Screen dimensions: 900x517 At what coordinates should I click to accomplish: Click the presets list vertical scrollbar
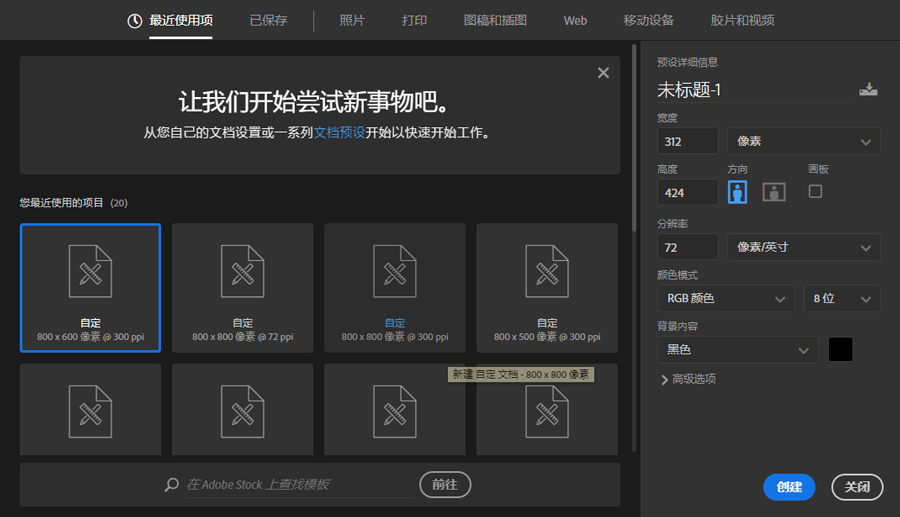[634, 138]
